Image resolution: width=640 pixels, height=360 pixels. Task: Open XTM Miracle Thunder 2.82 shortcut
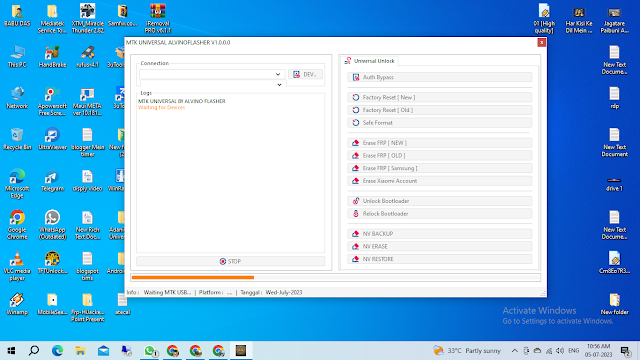[x=87, y=19]
